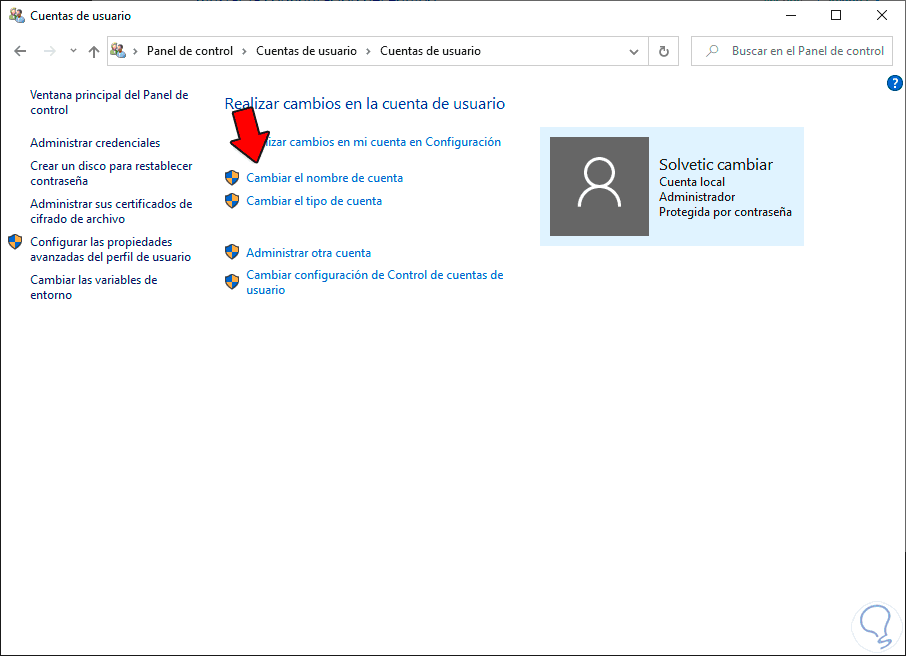Screen dimensions: 906x656
Task: Open 'Cambiar configuración de Control de cuentas de usuario'
Action: point(374,283)
